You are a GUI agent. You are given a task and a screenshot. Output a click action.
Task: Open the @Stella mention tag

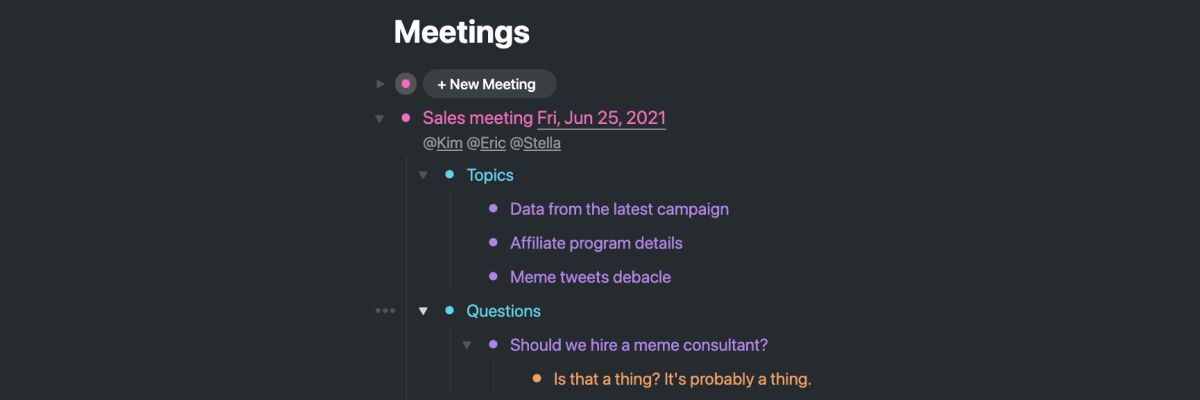coord(535,143)
